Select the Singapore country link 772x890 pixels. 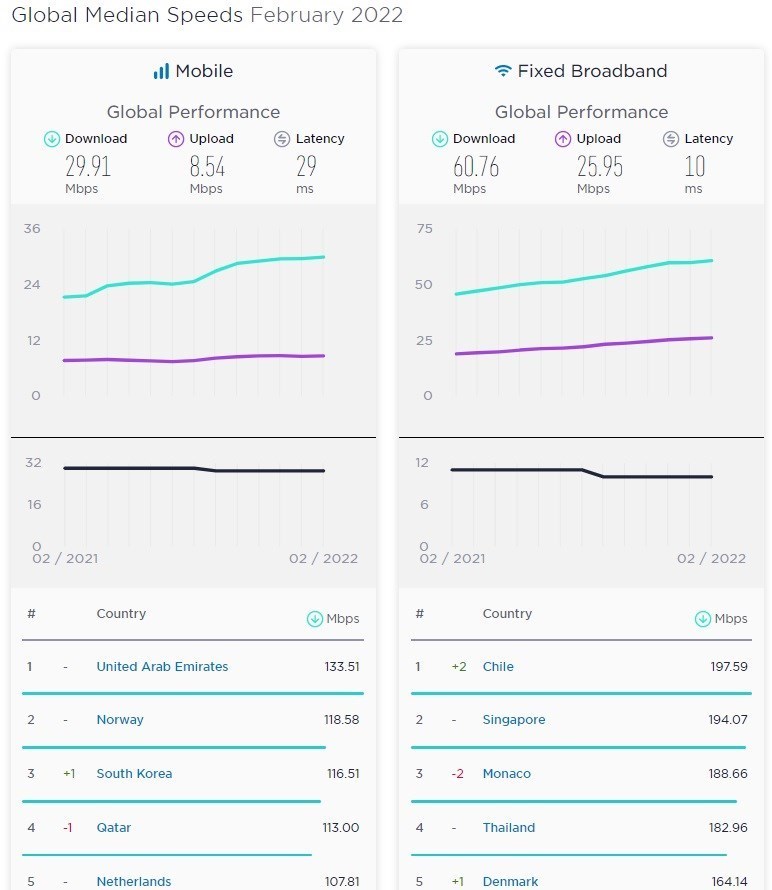(x=514, y=720)
